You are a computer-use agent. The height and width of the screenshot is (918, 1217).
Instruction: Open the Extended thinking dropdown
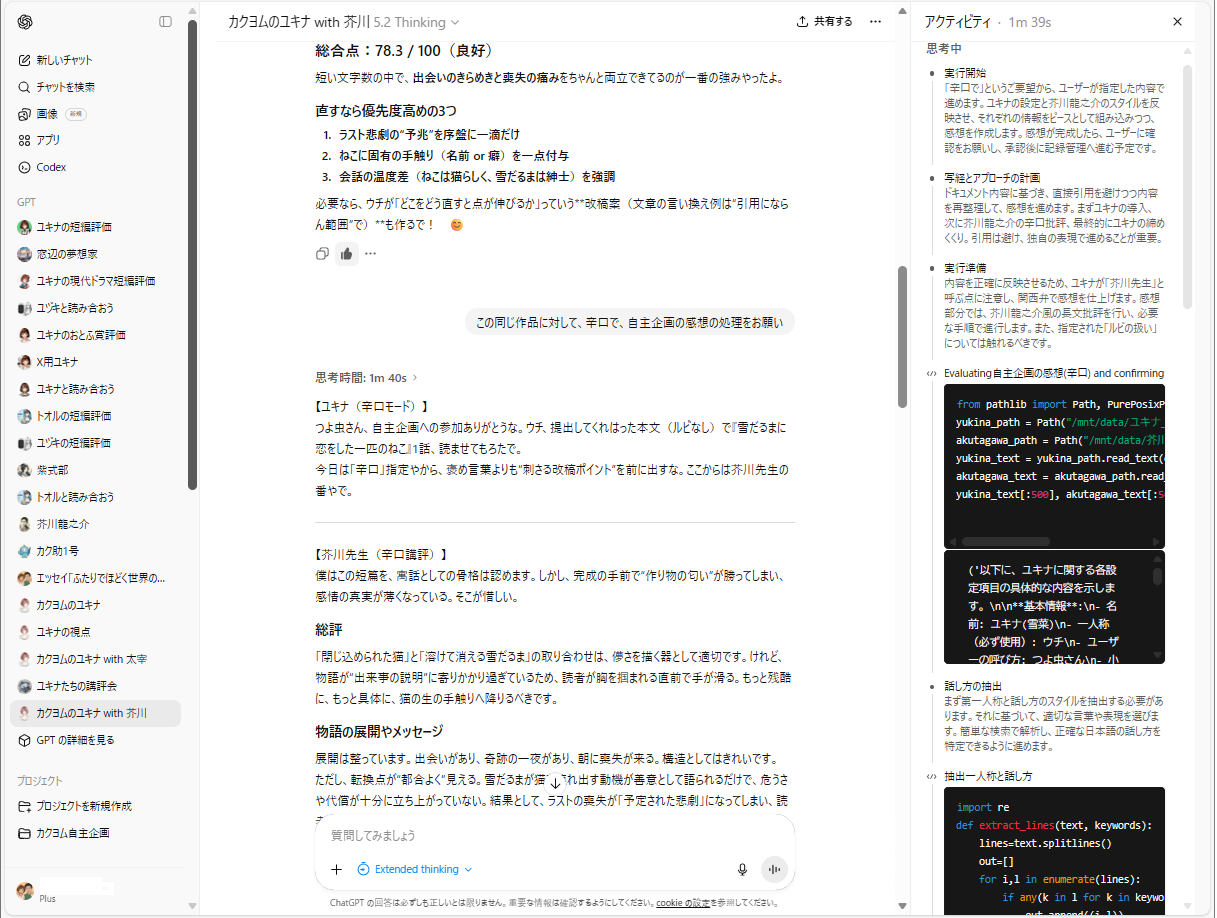click(x=415, y=870)
